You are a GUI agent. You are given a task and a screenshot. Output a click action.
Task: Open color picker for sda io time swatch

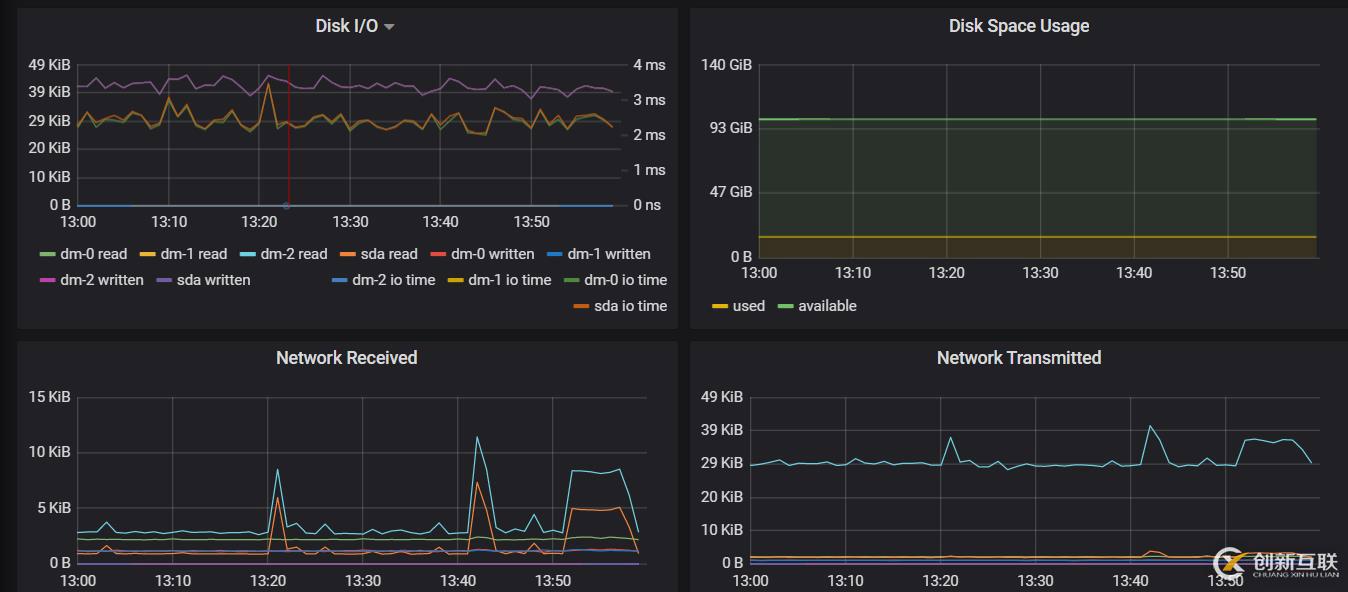pos(581,306)
